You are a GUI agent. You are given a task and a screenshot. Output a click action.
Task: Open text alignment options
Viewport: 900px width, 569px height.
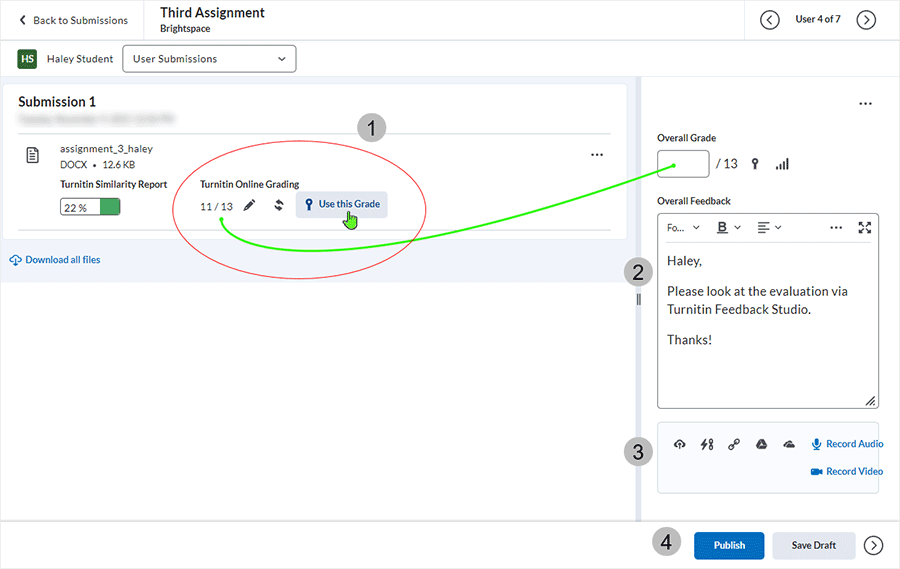point(769,227)
